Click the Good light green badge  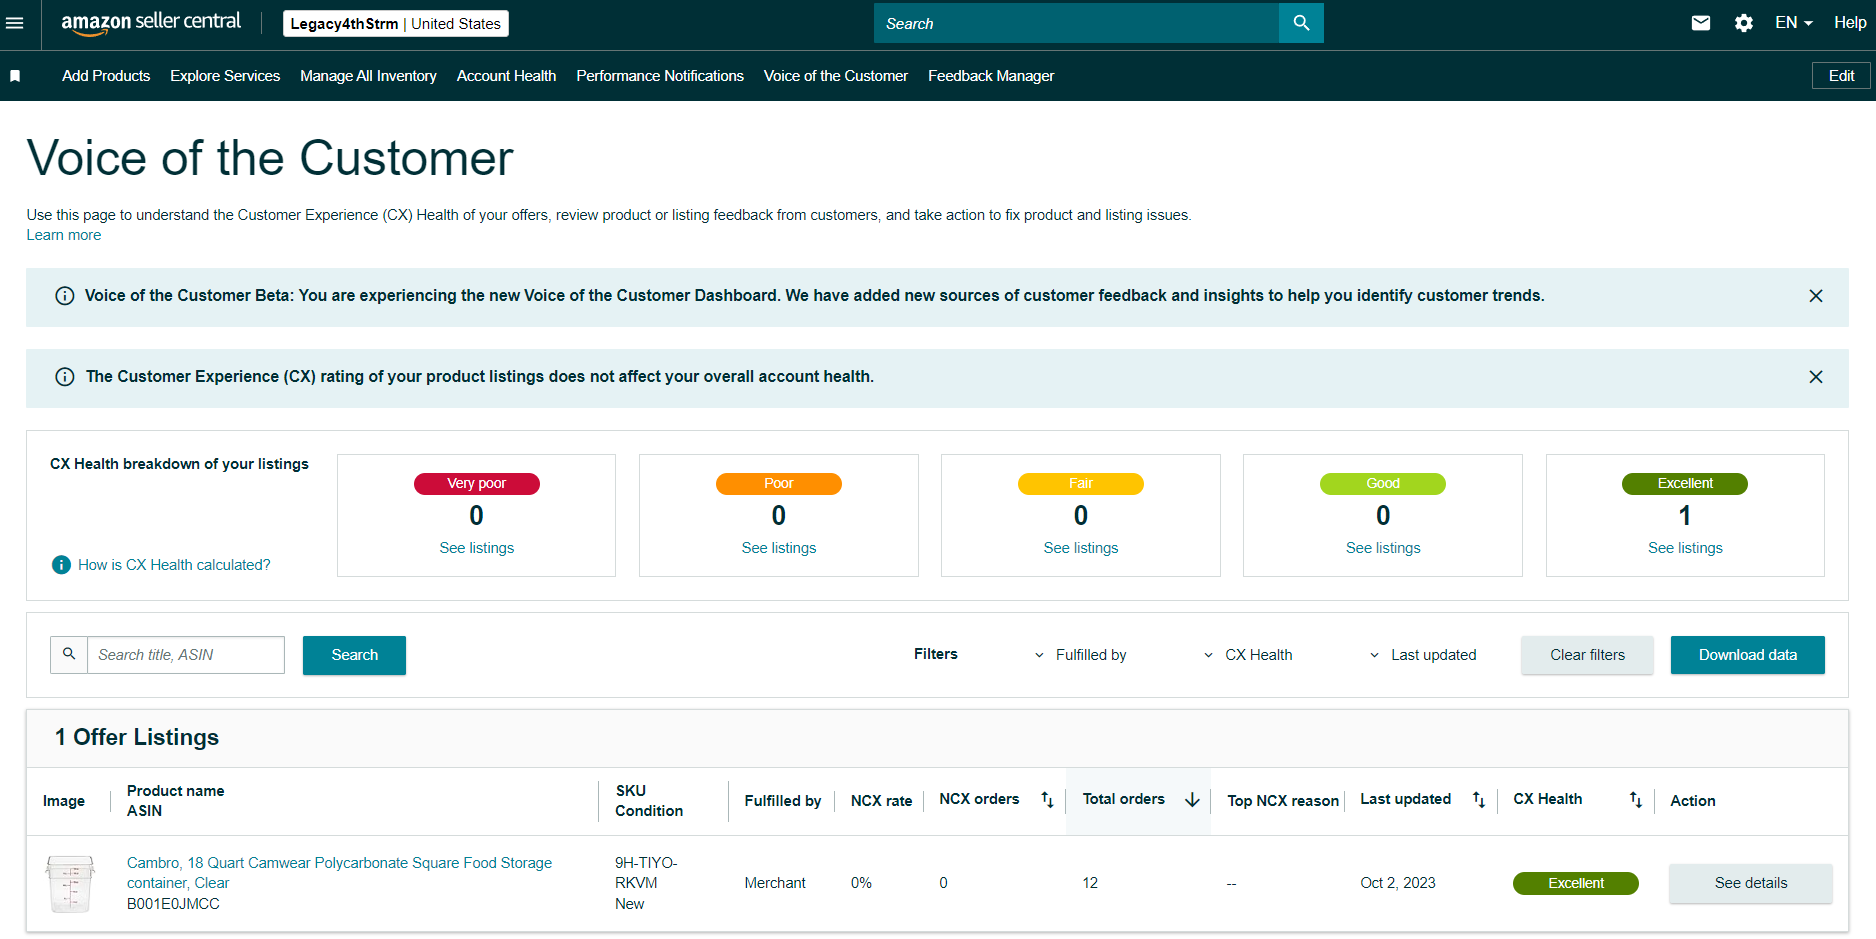[x=1383, y=484]
